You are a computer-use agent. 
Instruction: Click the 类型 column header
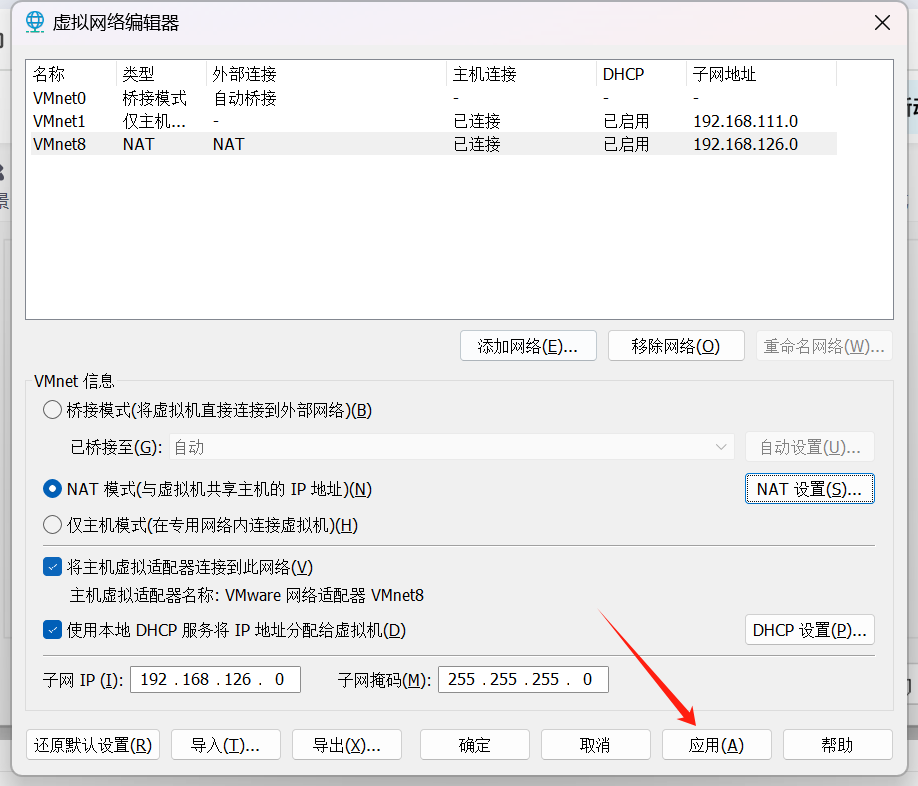click(162, 74)
